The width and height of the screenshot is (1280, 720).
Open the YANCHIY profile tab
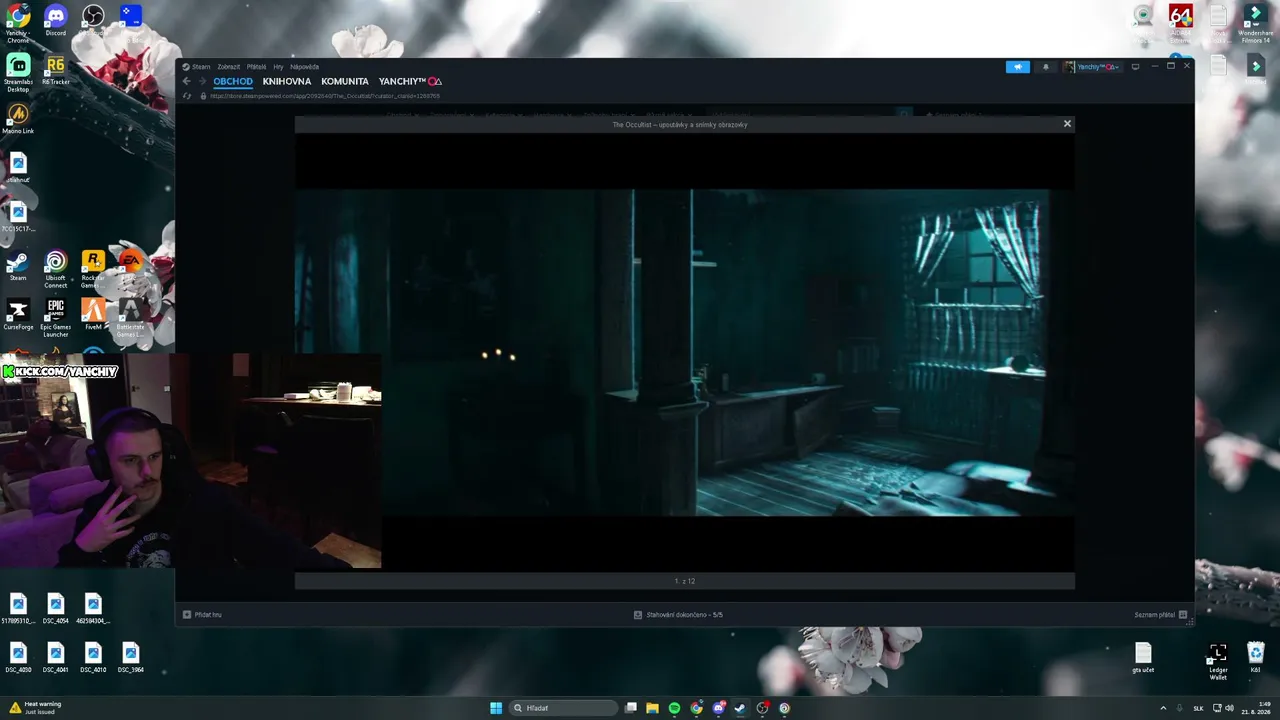tap(410, 81)
